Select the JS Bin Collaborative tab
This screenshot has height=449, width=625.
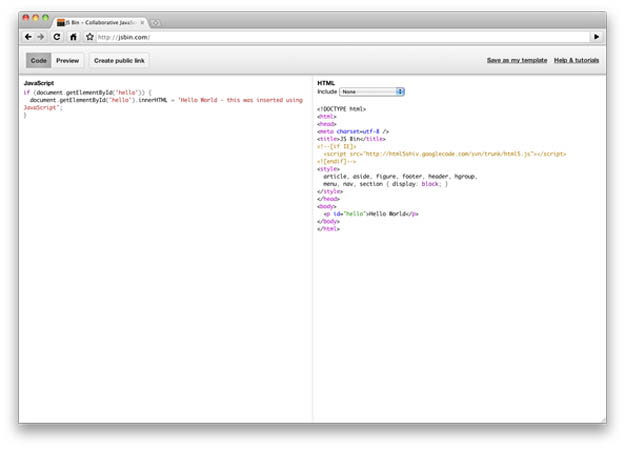[x=98, y=23]
